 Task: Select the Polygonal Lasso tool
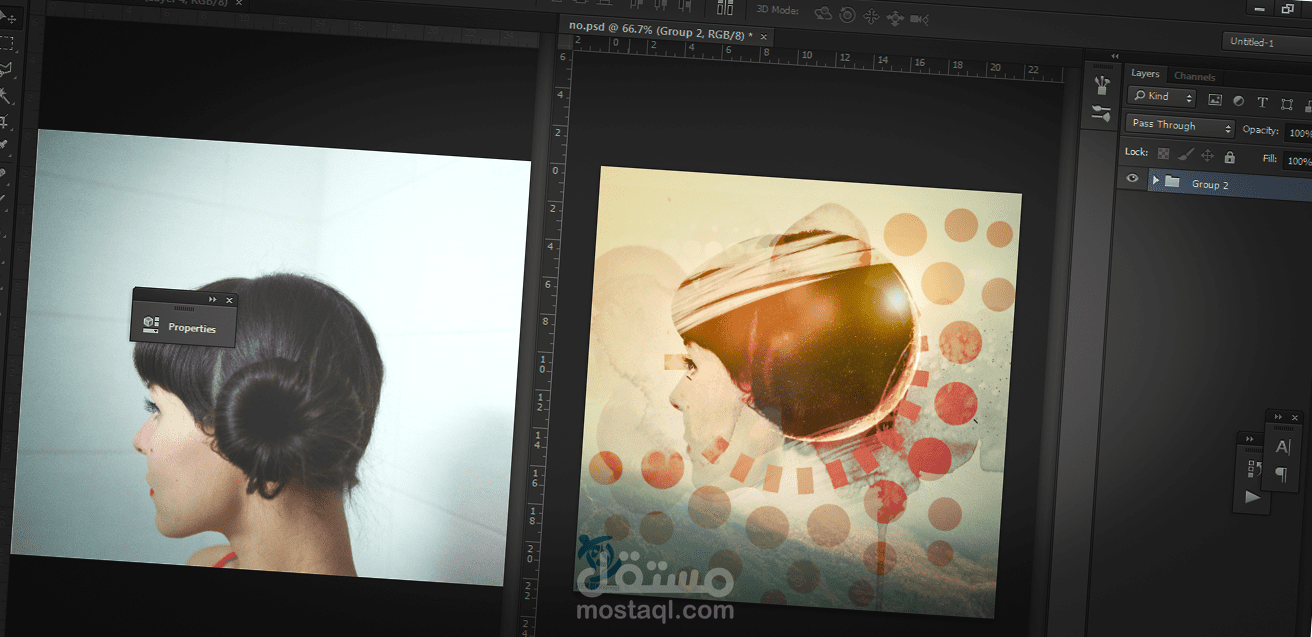click(x=6, y=69)
